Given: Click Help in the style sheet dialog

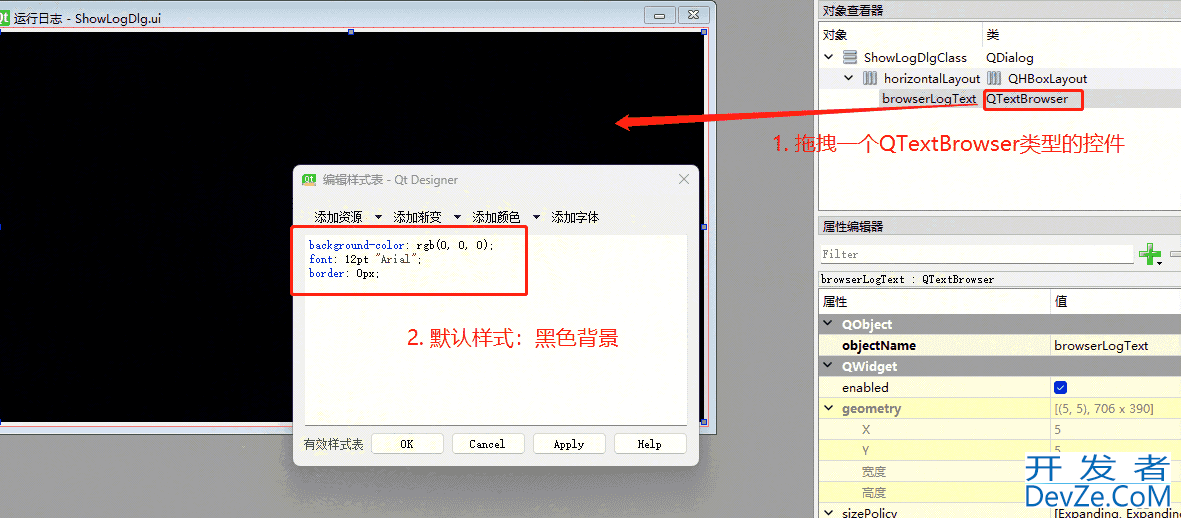Looking at the screenshot, I should [x=649, y=444].
